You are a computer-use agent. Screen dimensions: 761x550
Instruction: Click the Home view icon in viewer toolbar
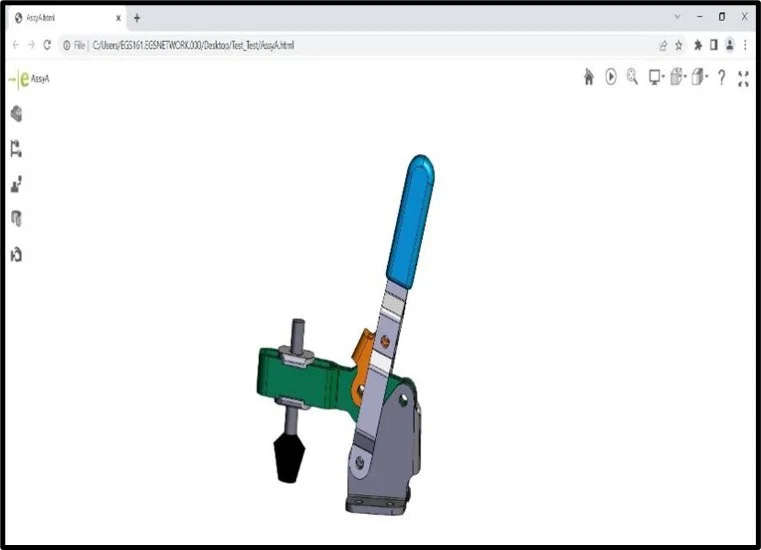click(x=589, y=77)
